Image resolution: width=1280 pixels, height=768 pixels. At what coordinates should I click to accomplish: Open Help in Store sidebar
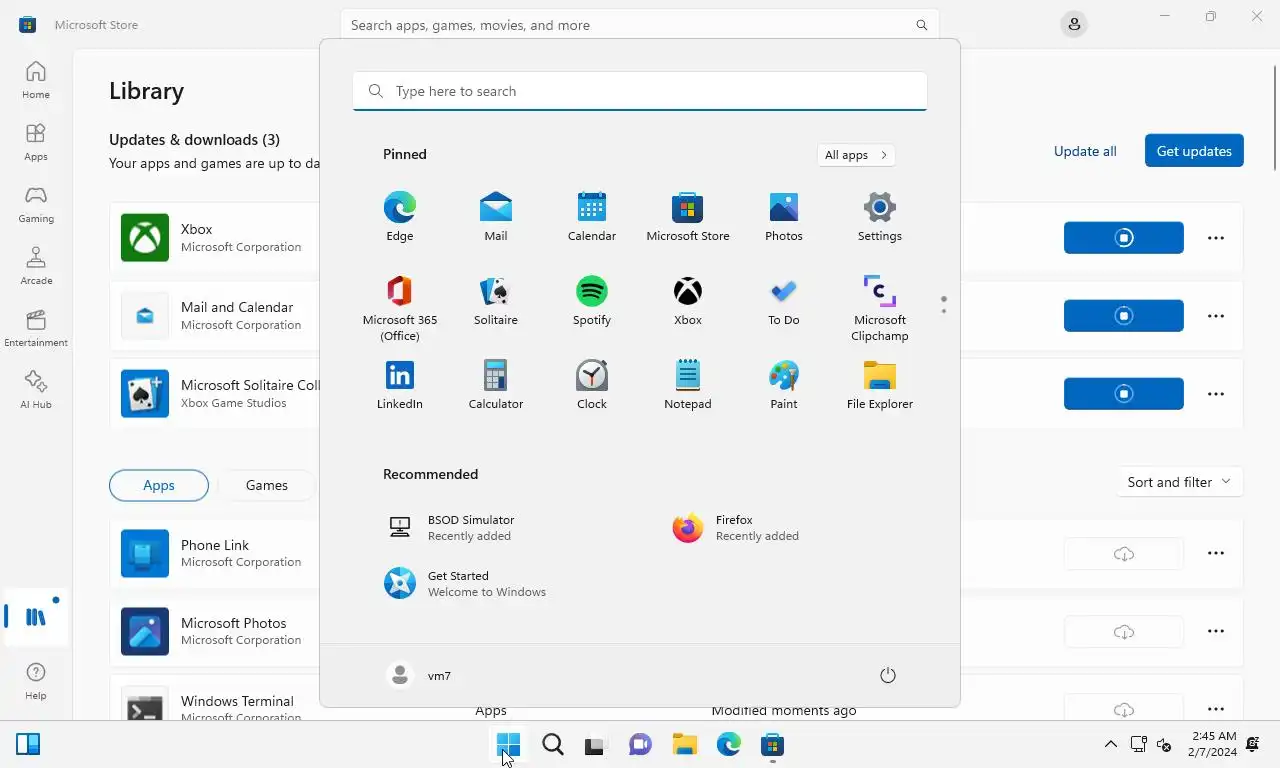tap(36, 681)
